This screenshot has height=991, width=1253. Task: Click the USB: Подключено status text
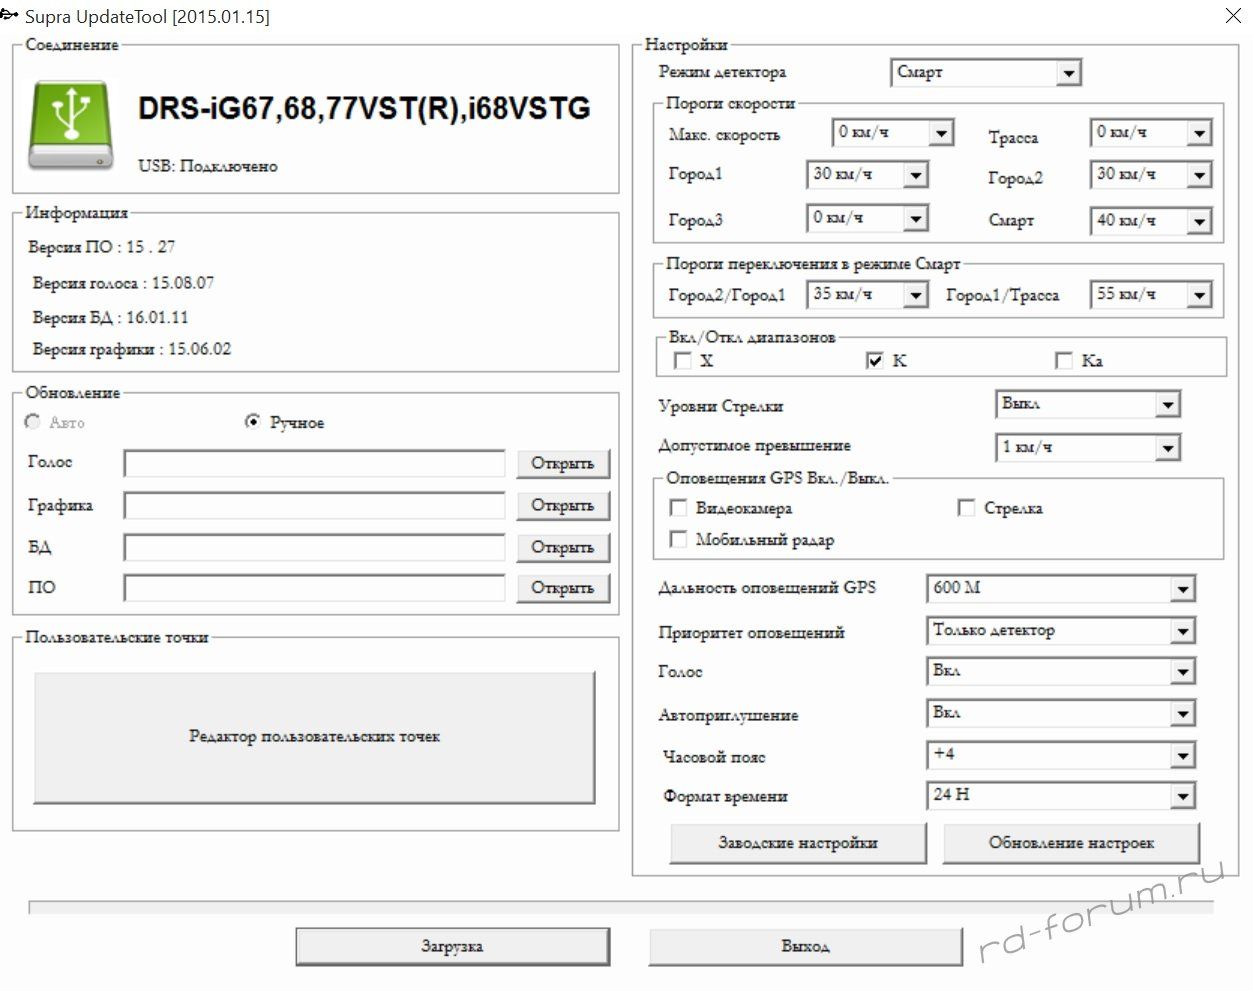pos(208,166)
